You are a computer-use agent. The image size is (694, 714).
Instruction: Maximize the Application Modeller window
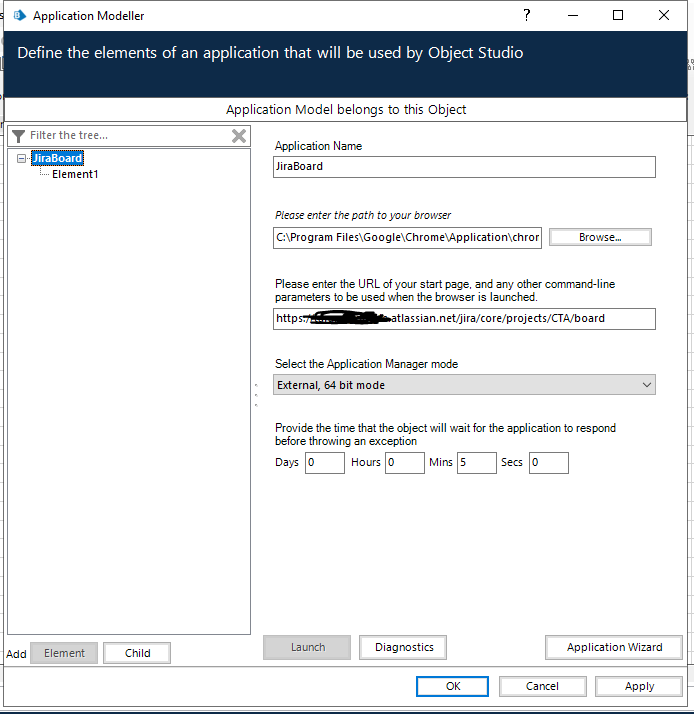pyautogui.click(x=618, y=15)
